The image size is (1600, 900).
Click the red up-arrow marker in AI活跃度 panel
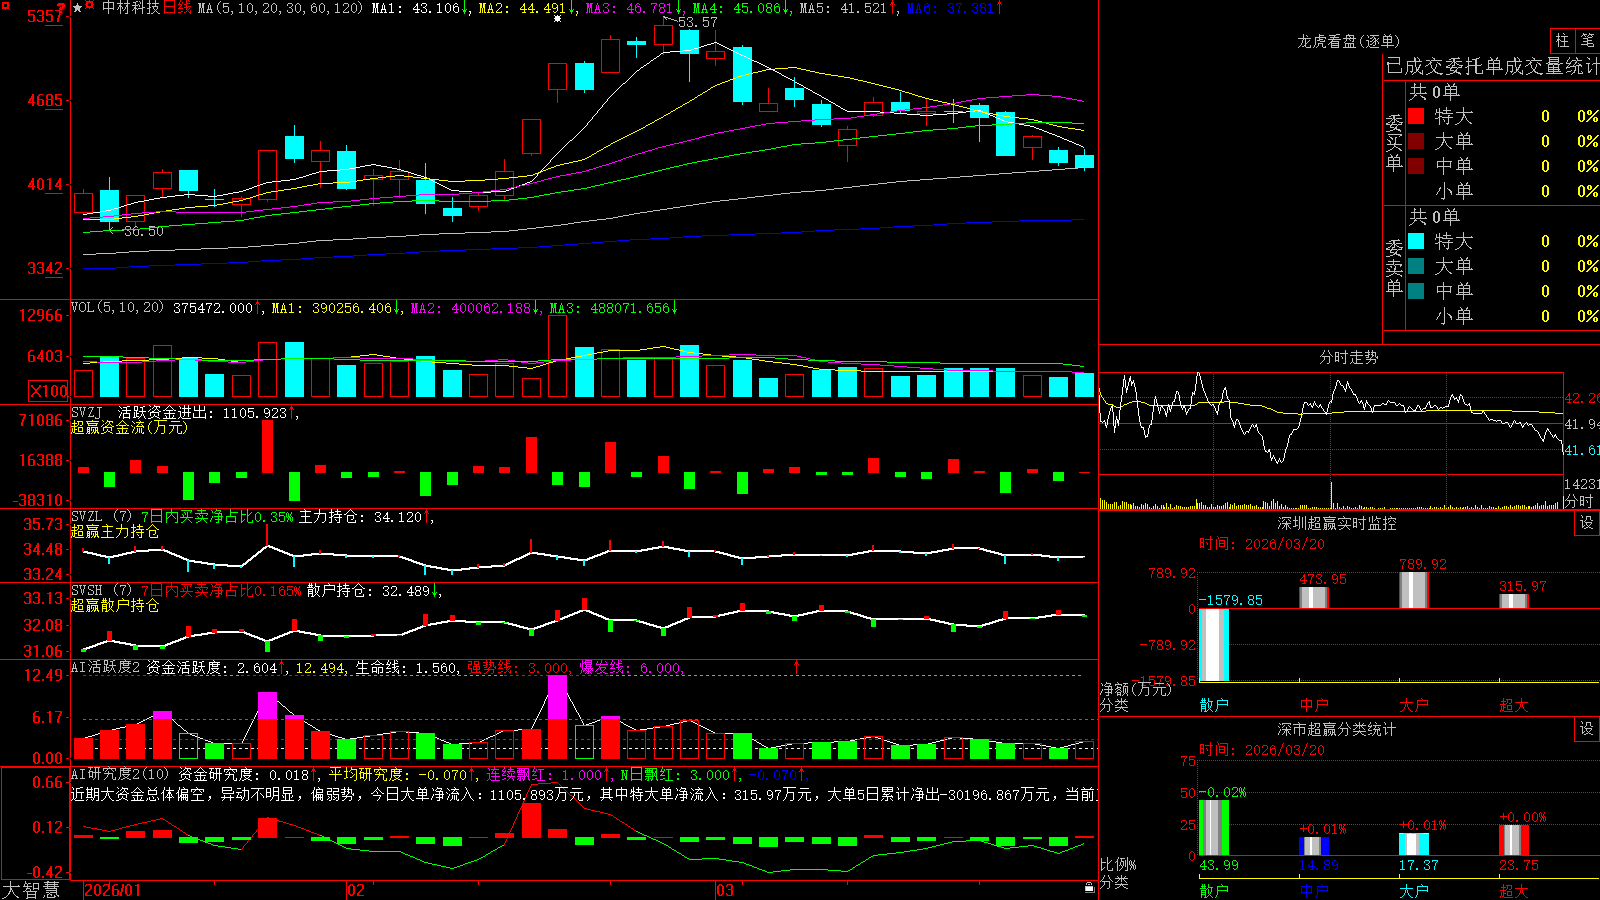coord(797,666)
